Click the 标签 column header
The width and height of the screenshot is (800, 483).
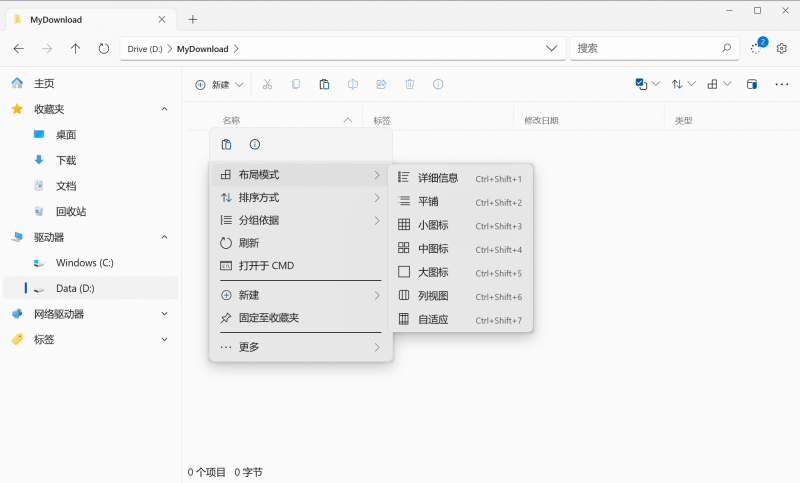tap(382, 120)
